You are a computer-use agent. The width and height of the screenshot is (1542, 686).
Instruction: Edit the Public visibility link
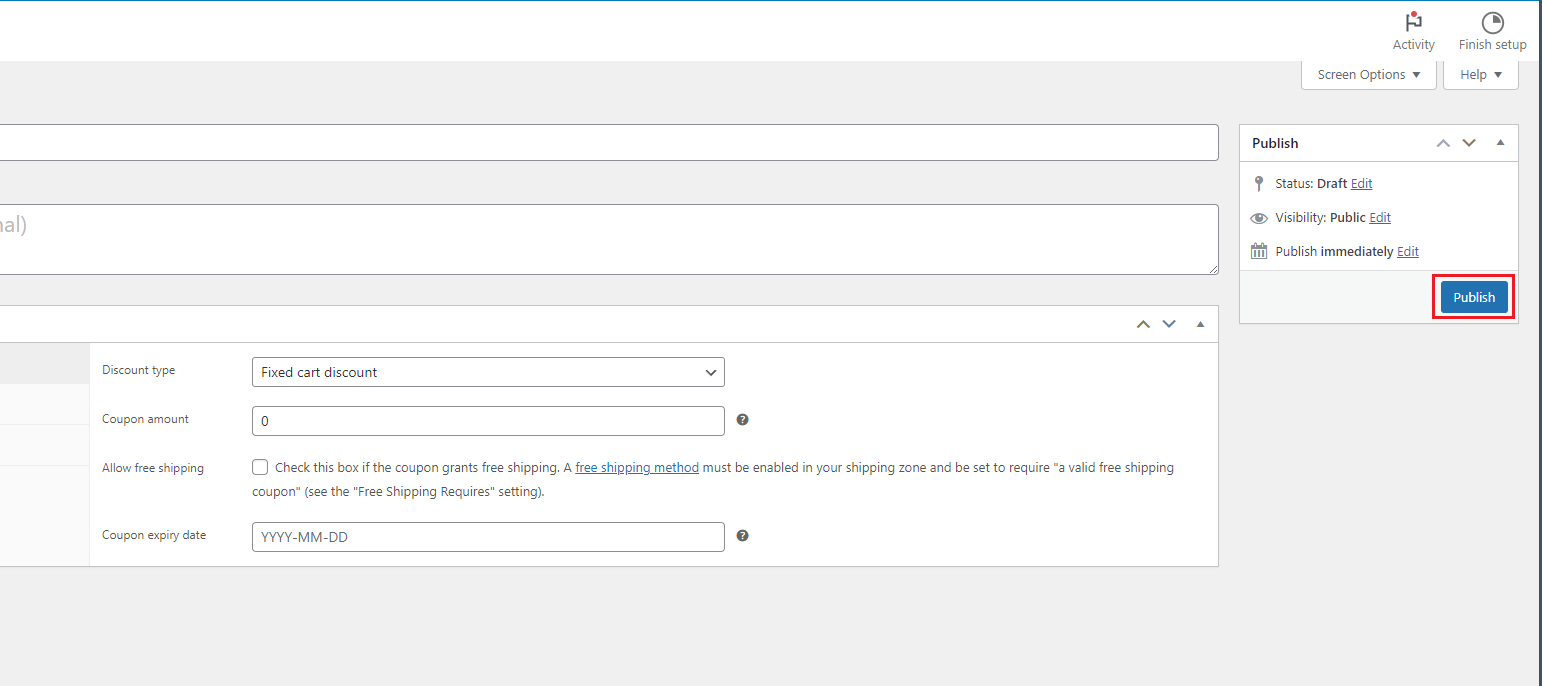1380,218
